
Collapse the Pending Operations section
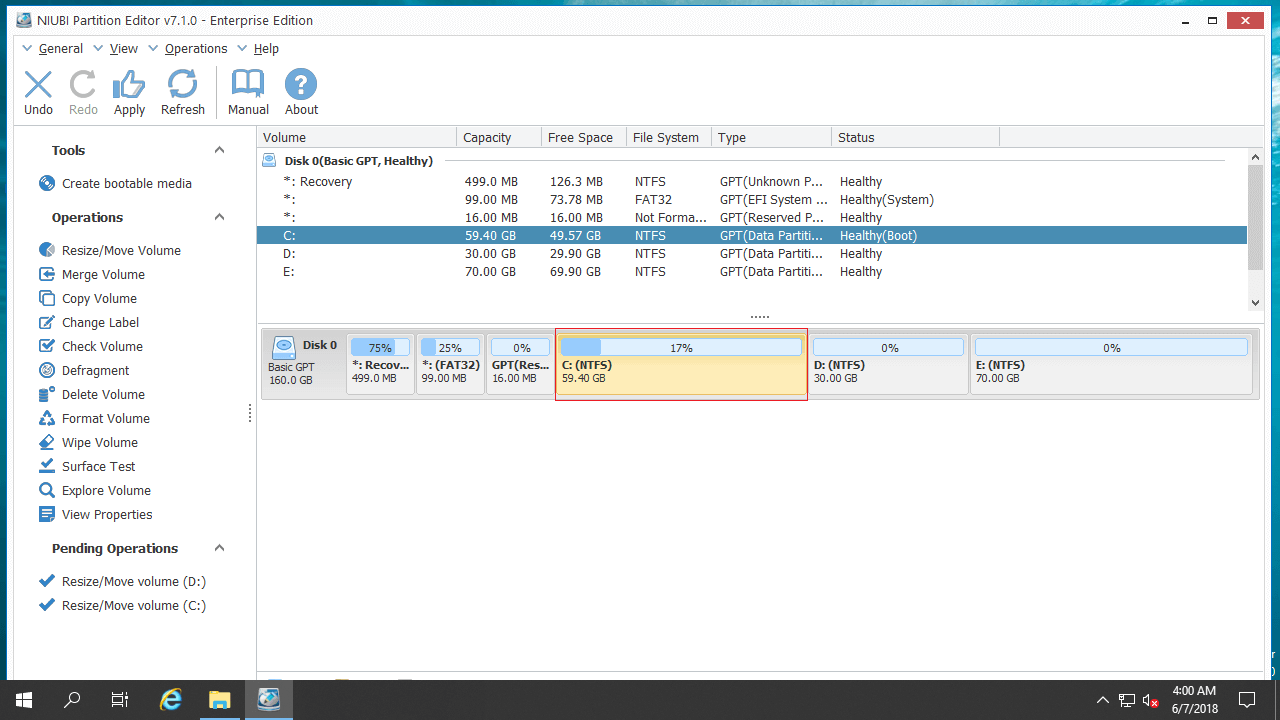(220, 548)
